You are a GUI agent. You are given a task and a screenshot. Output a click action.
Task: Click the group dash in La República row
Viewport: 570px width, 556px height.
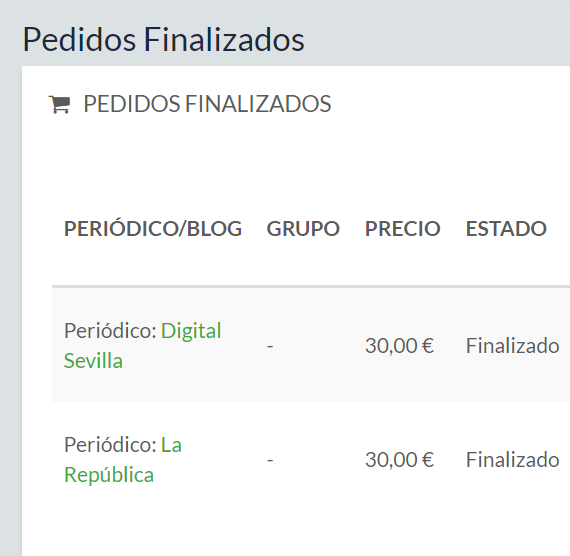click(270, 460)
